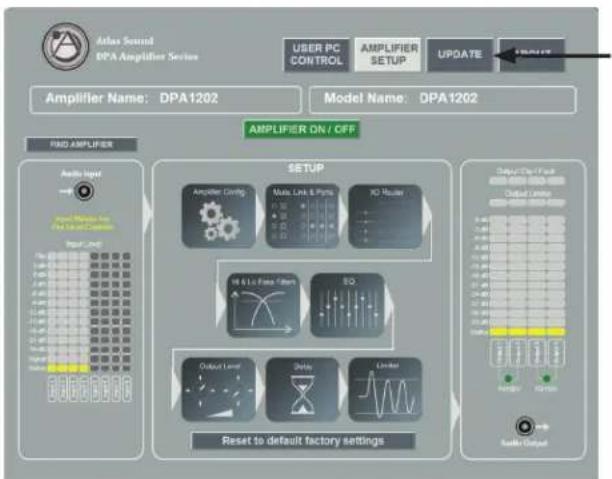This screenshot has width=612, height=479.
Task: Click the Audio Output label
Action: (525, 443)
